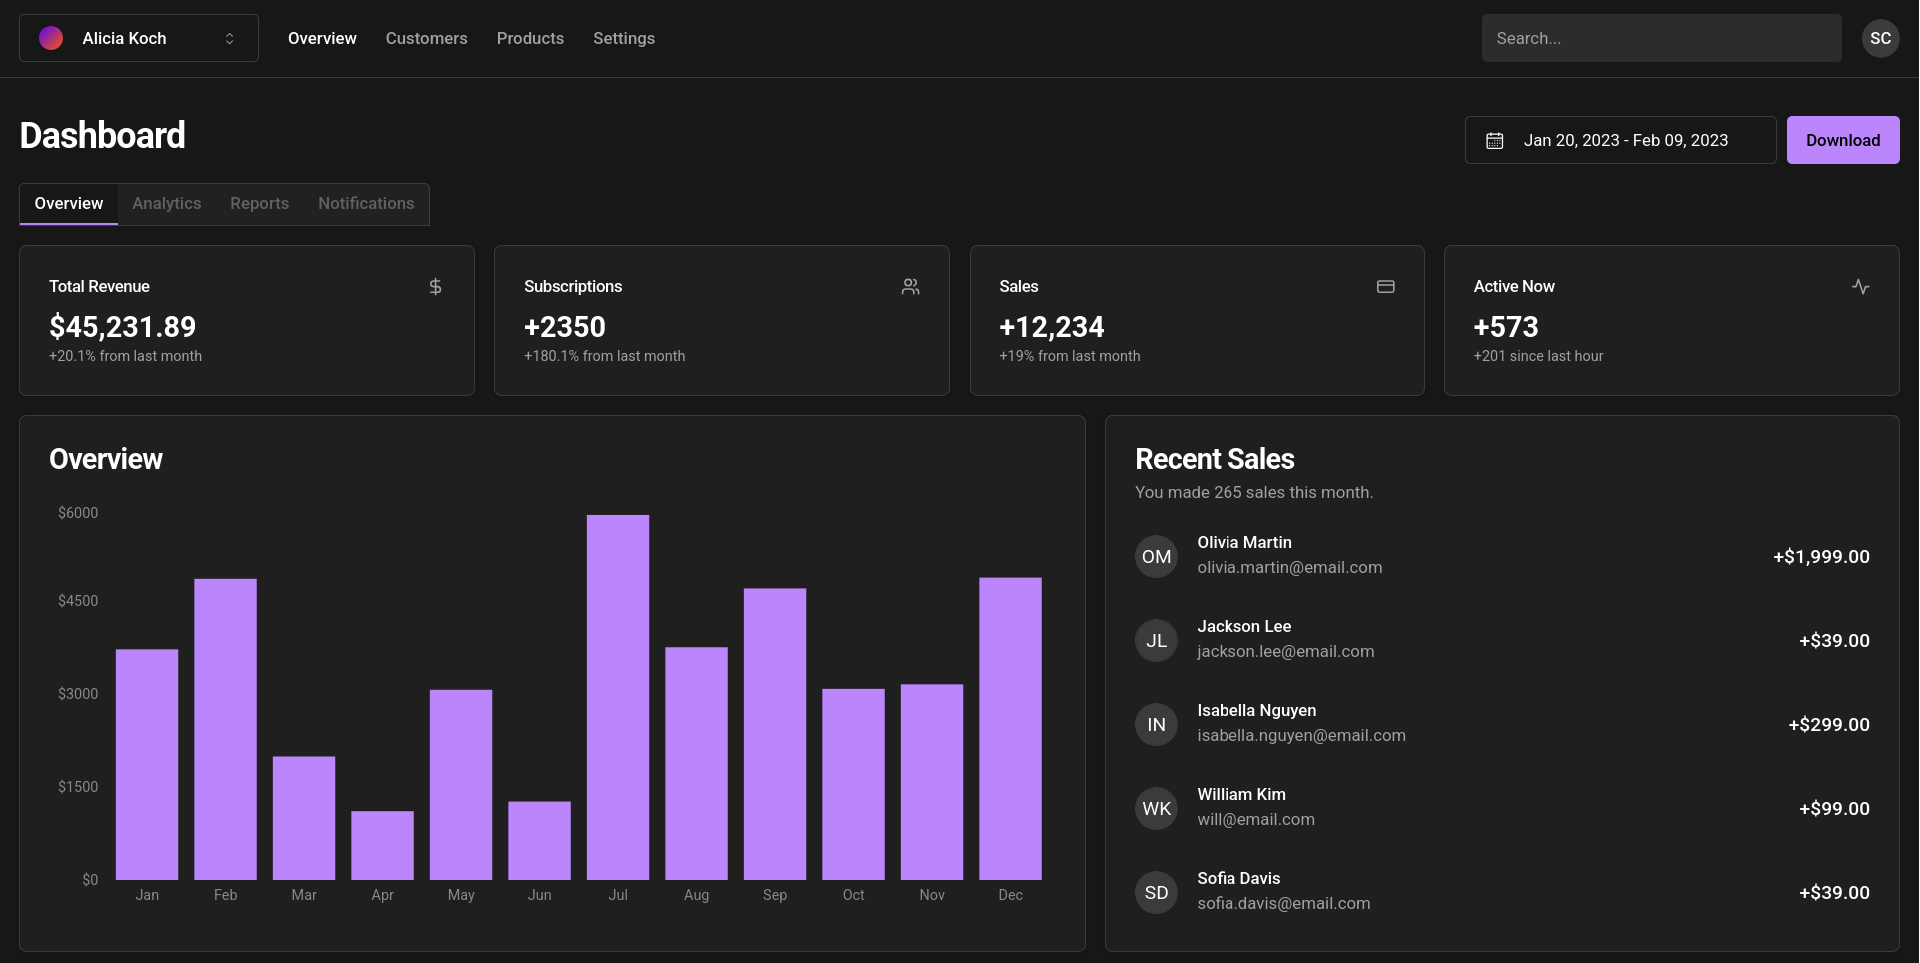Image resolution: width=1920 pixels, height=963 pixels.
Task: Click the May bar in Overview chart
Action: (461, 785)
